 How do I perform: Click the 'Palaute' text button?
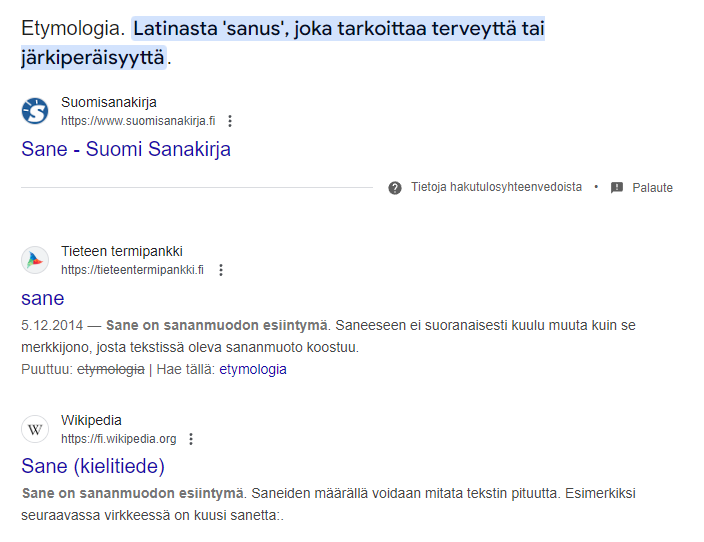[x=652, y=187]
